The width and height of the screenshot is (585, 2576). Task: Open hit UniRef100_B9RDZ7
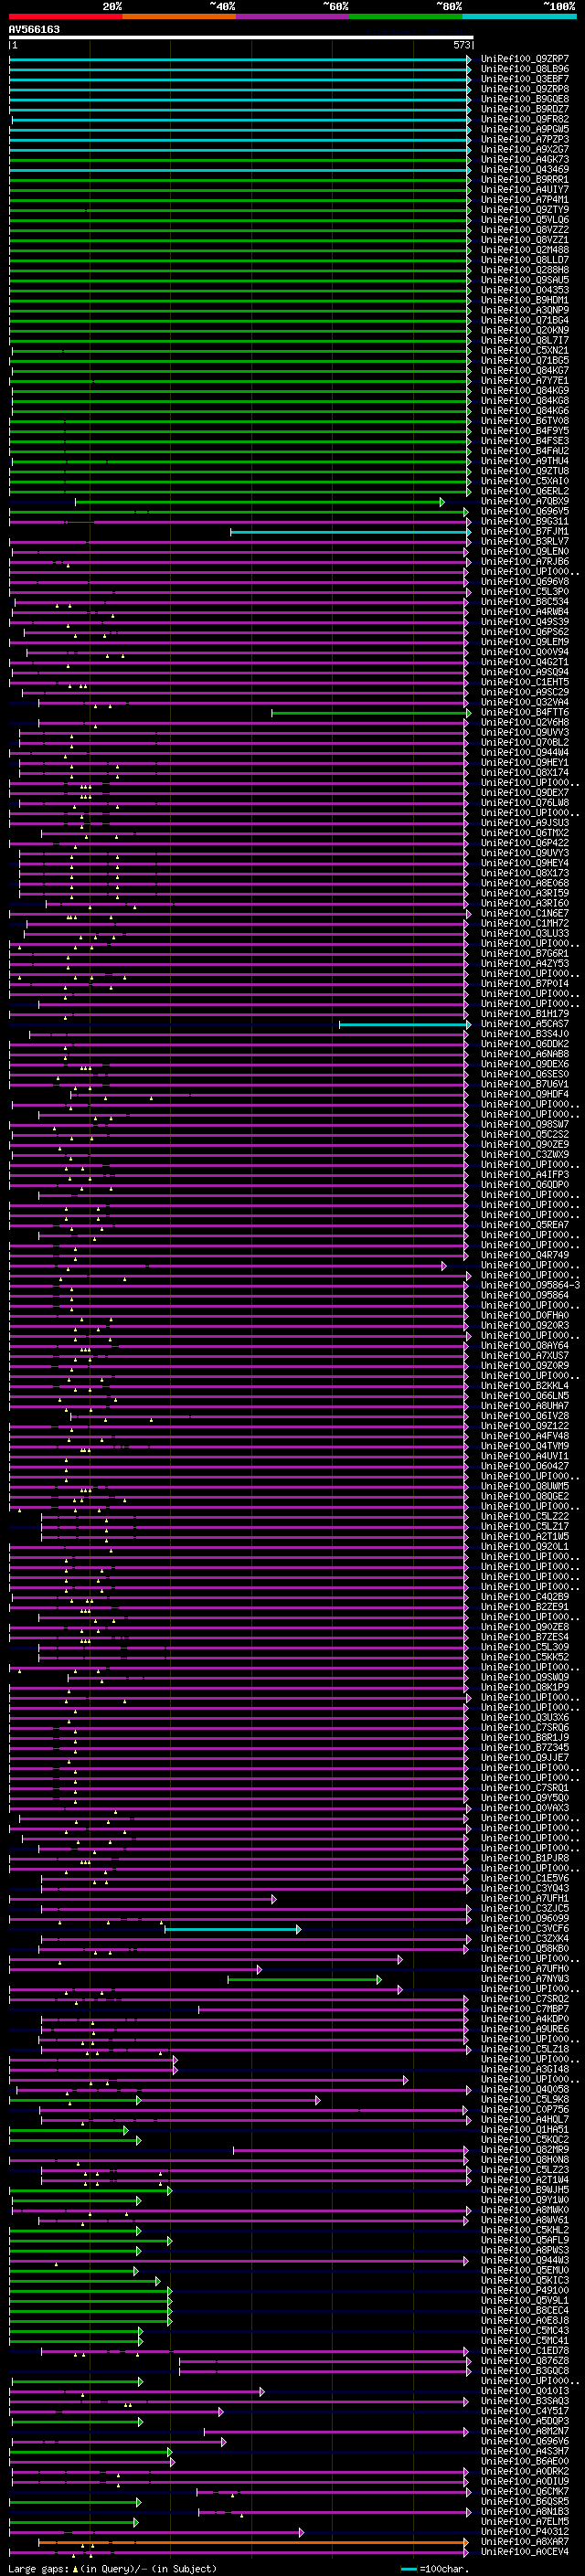tap(525, 109)
